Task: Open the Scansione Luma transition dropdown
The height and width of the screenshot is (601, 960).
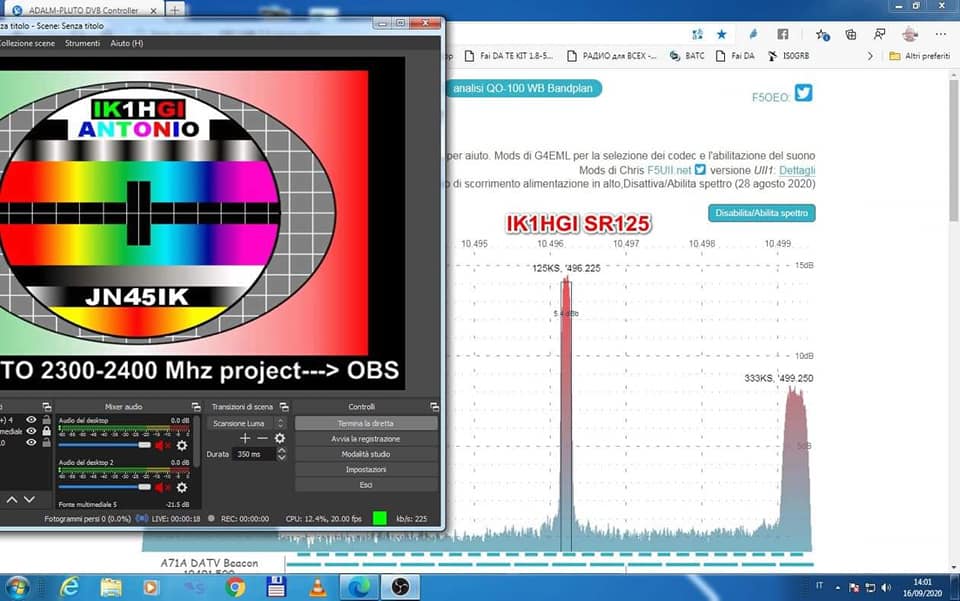Action: click(246, 423)
